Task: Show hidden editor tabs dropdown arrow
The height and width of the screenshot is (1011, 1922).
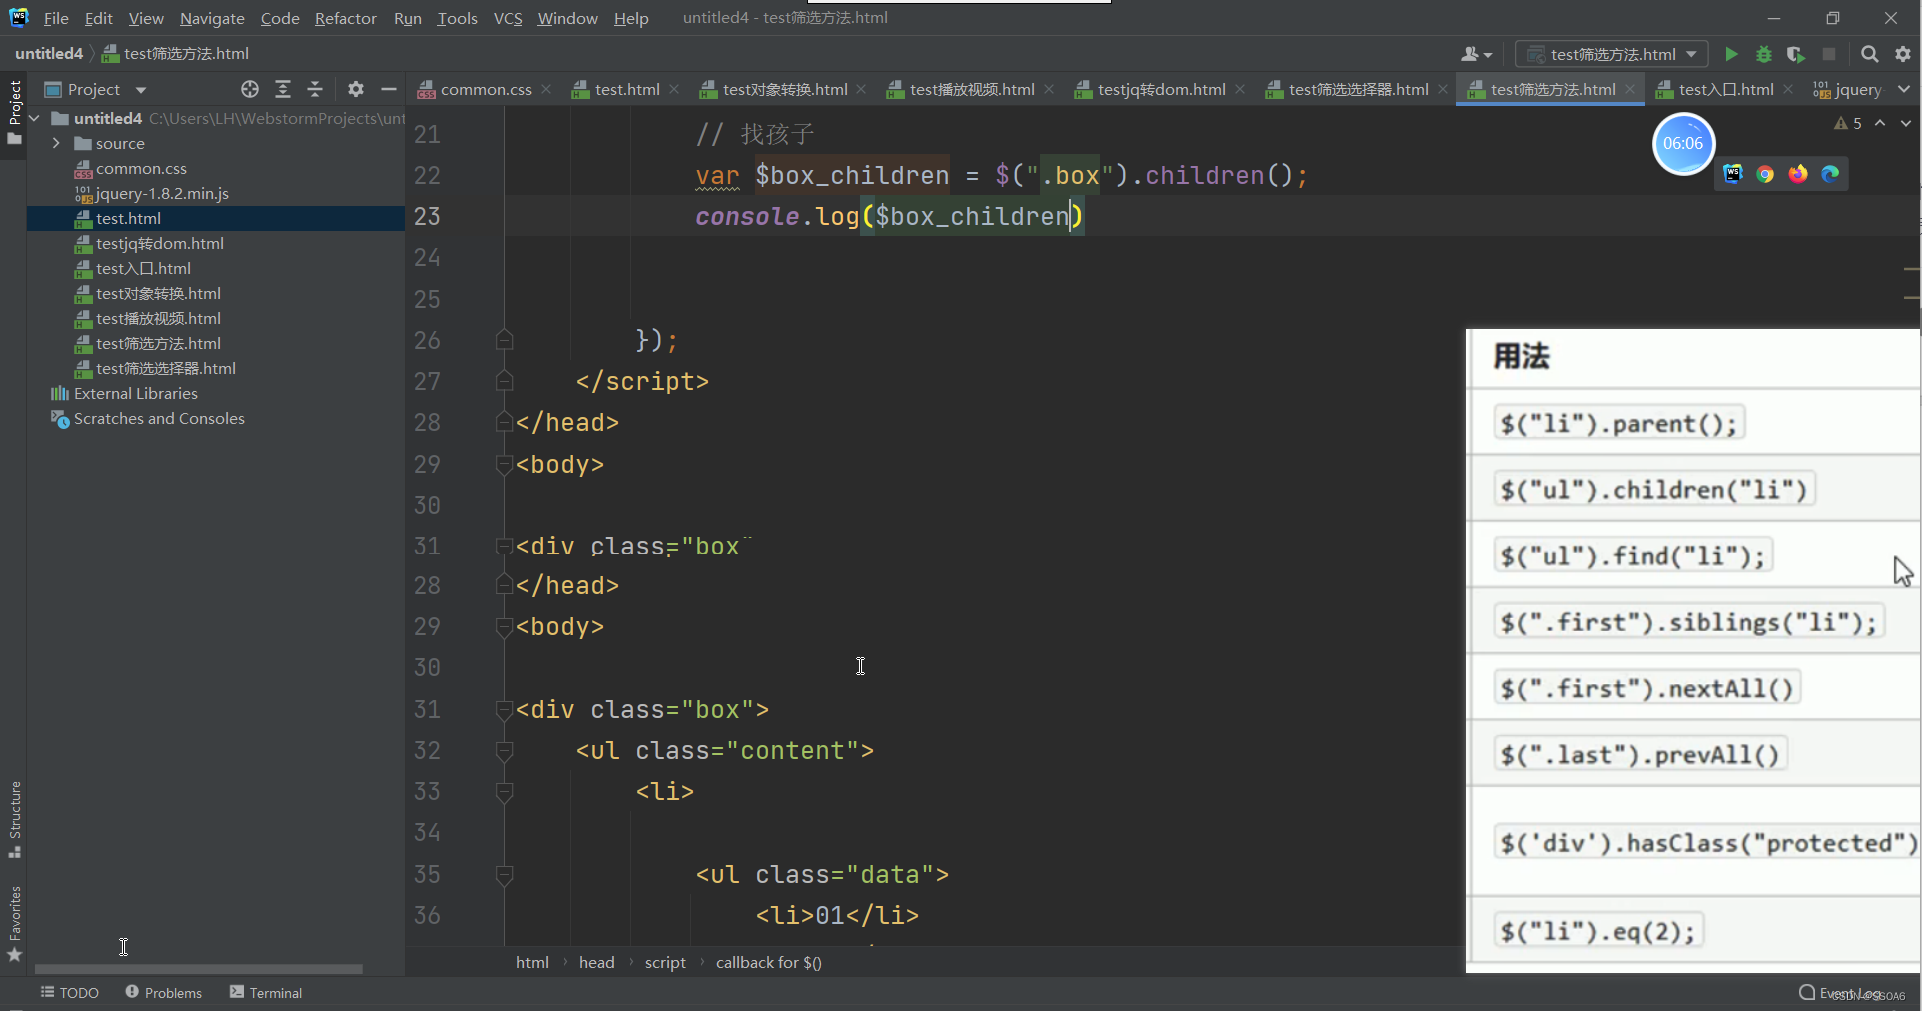Action: pos(1904,89)
